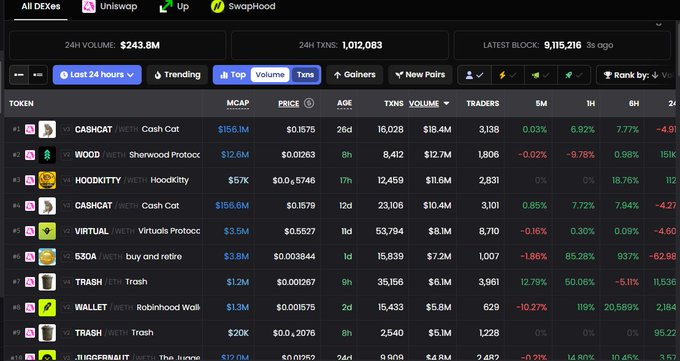Click the green Up arrows icon

click(166, 6)
